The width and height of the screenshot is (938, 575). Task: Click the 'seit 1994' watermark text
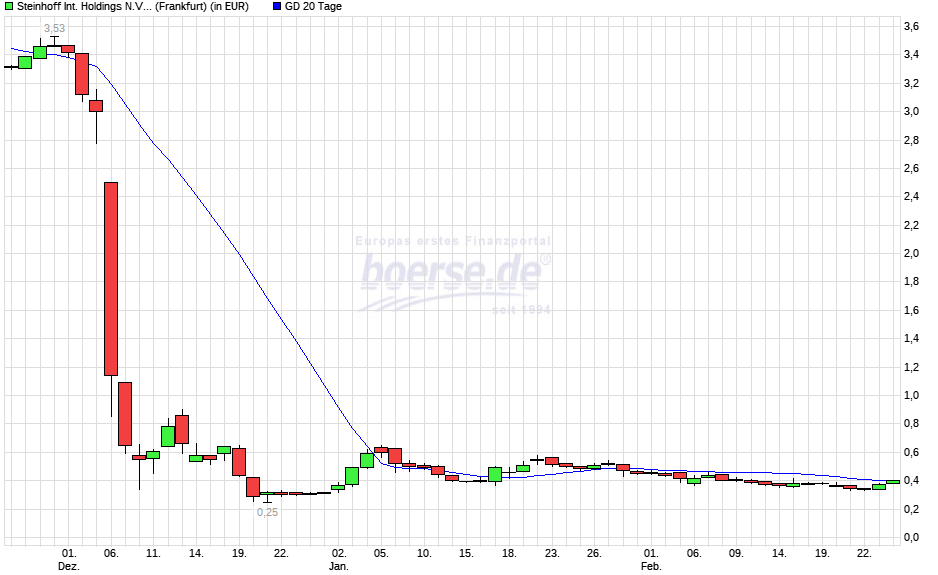point(520,309)
